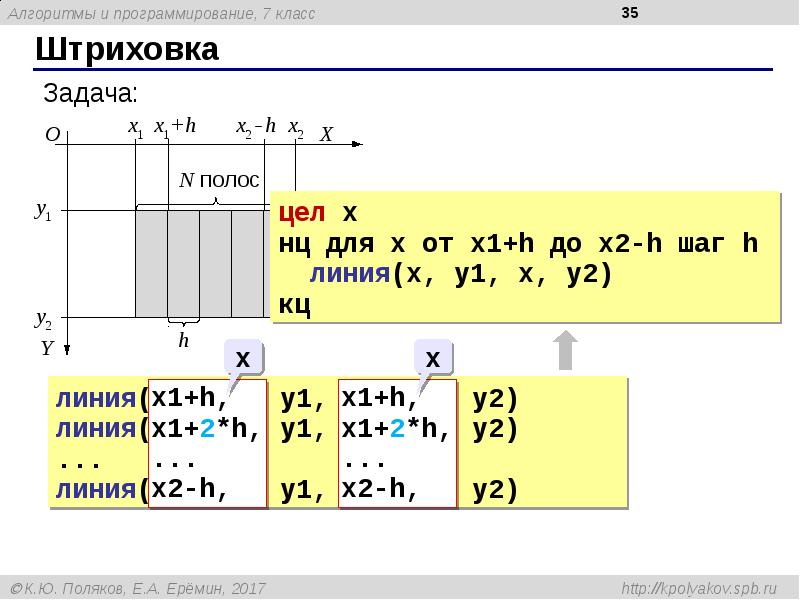Select the "N полос" label above the brace

coord(218,181)
